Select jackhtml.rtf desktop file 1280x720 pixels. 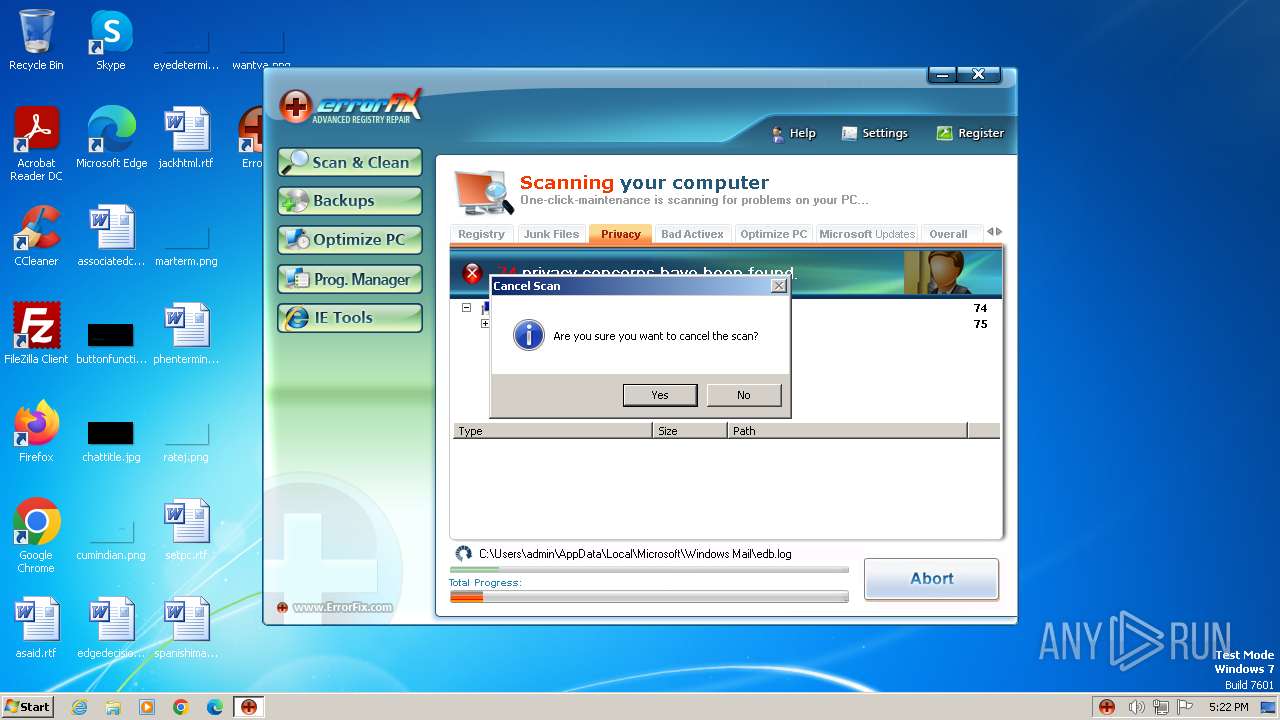click(x=186, y=138)
